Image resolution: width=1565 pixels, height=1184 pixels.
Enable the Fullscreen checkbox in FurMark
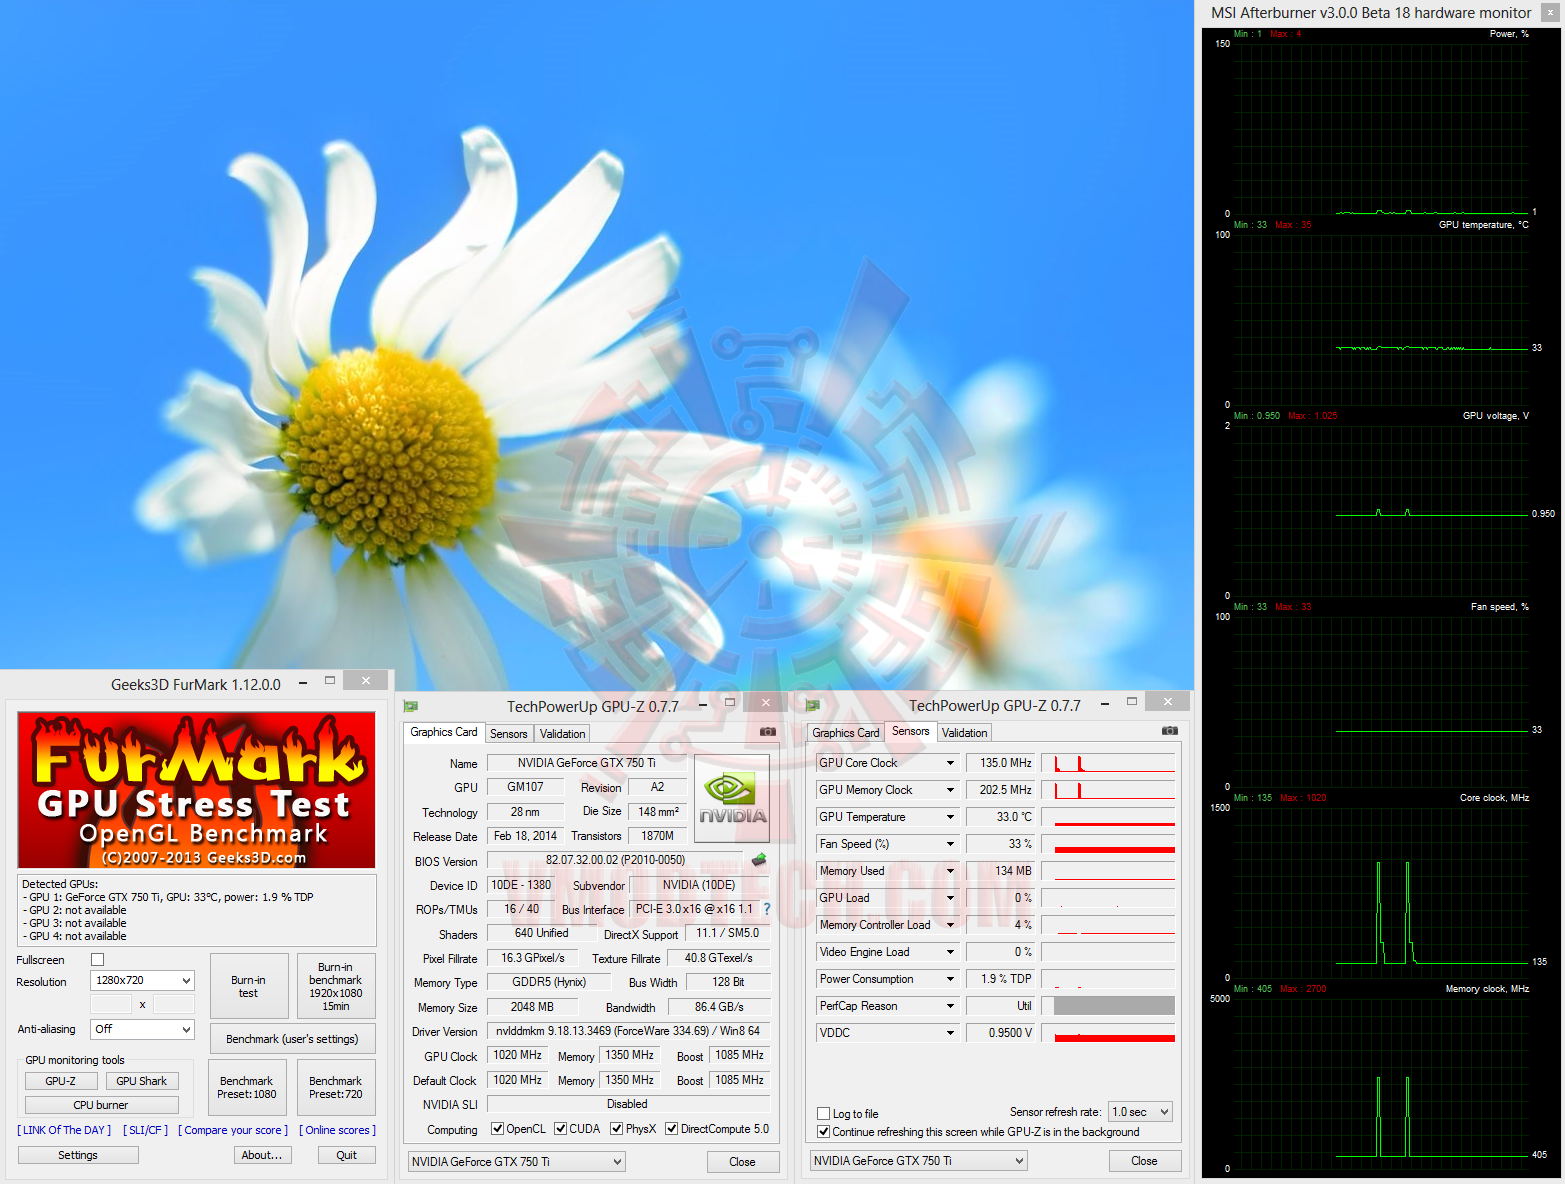[98, 960]
